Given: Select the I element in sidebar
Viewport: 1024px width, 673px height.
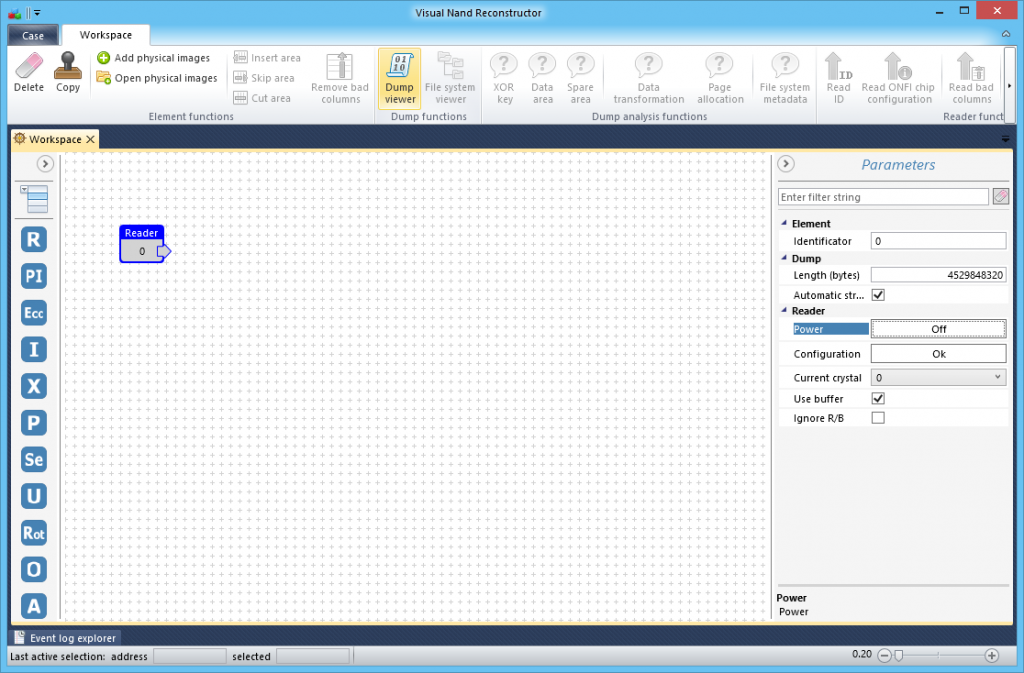Looking at the screenshot, I should 33,349.
